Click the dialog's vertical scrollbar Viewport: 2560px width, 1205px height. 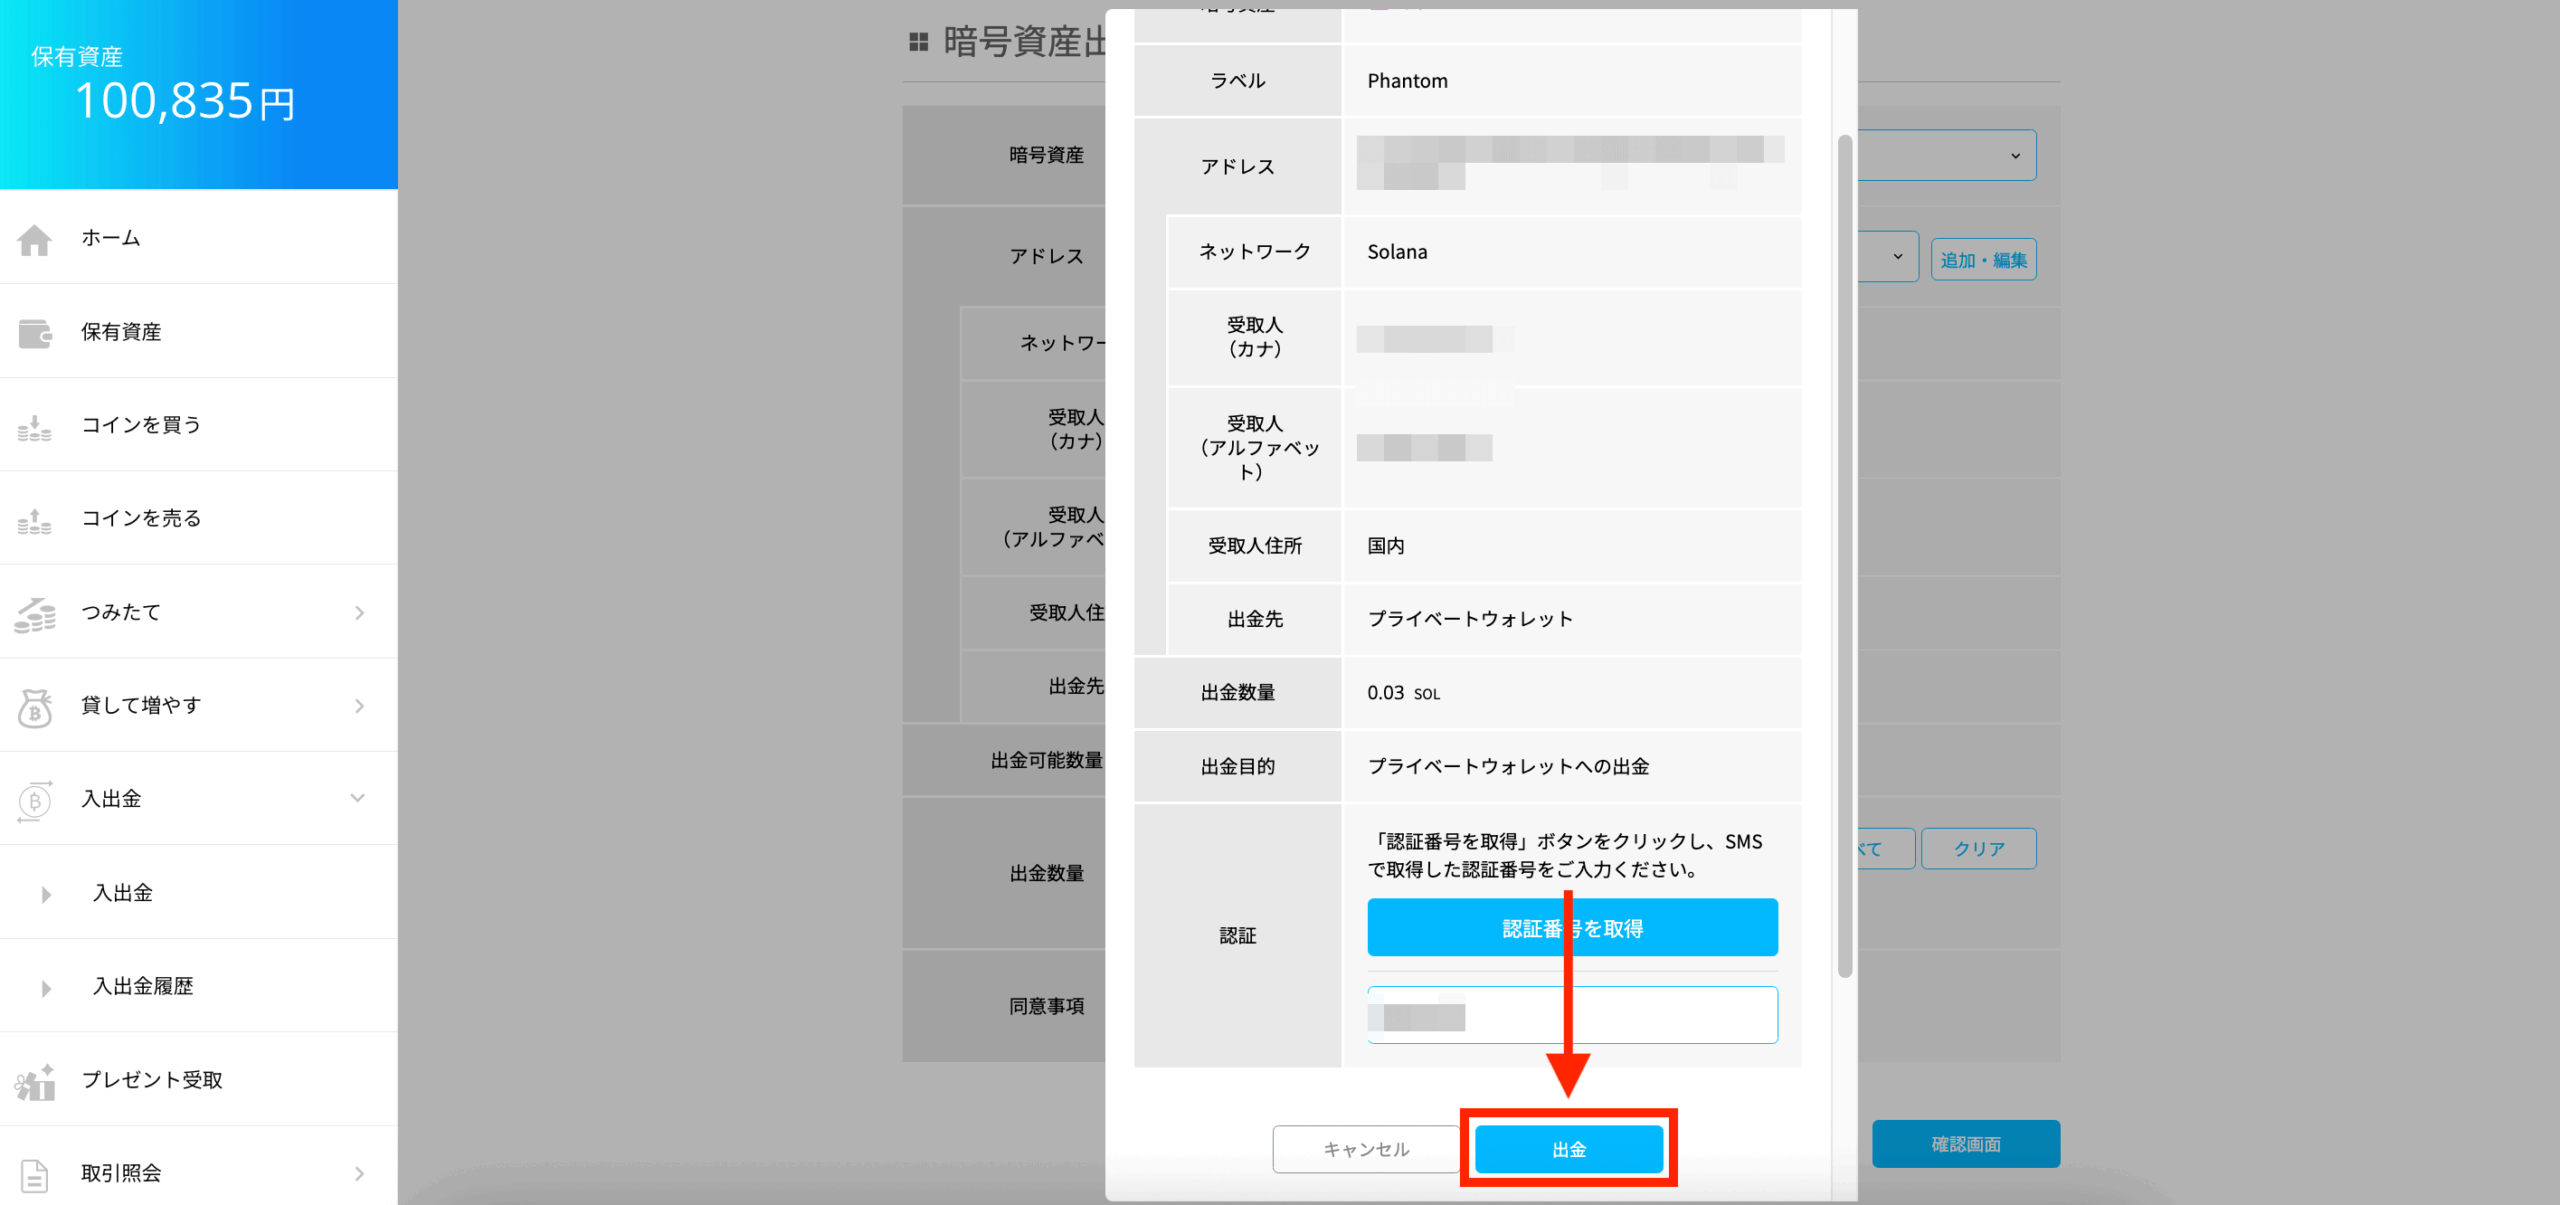(1845, 555)
